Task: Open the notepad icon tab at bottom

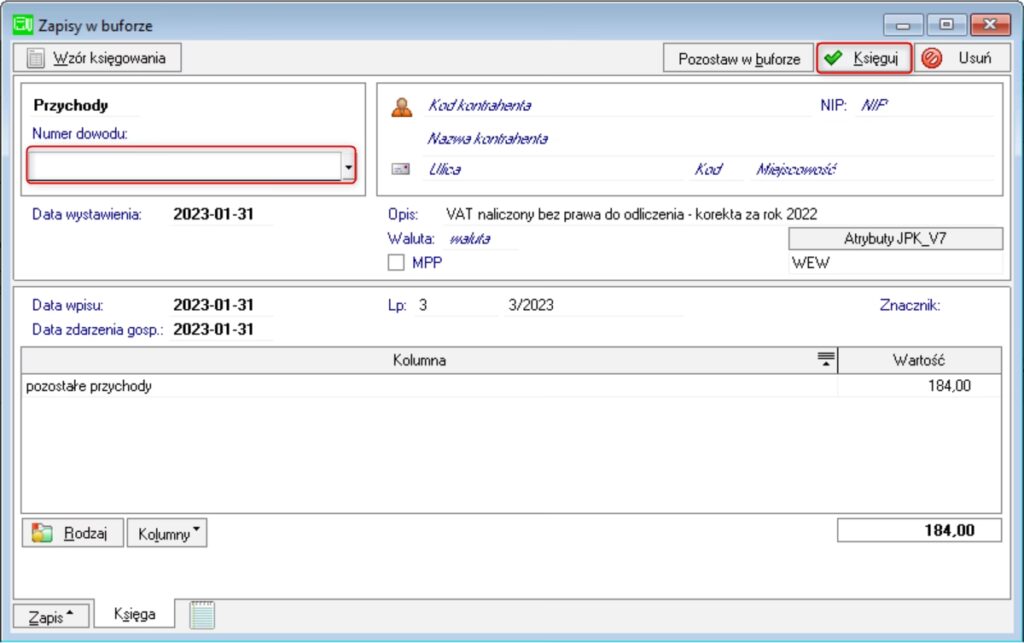Action: pyautogui.click(x=202, y=615)
